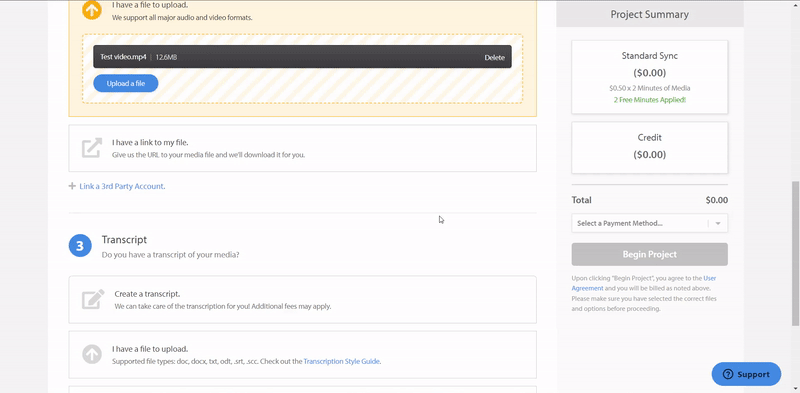The width and height of the screenshot is (800, 393).
Task: Delete the Test video.mp4 file
Action: pos(494,58)
